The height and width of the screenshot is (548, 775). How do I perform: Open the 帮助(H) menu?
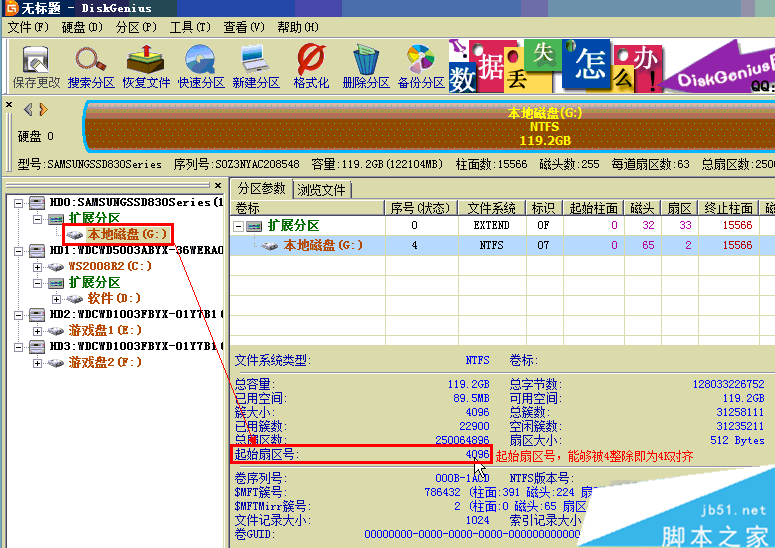pos(298,27)
